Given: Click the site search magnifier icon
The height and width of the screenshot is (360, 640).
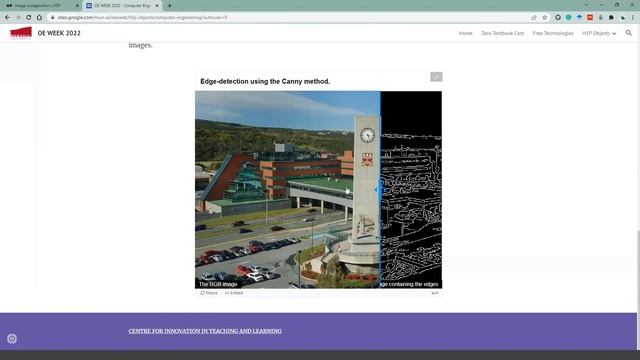Looking at the screenshot, I should pos(629,33).
